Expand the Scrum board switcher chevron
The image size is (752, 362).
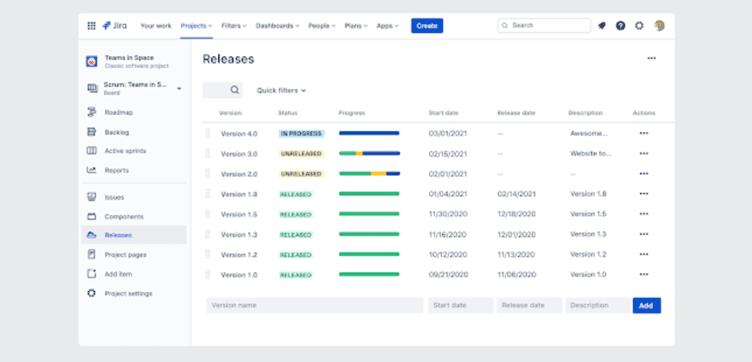click(179, 89)
